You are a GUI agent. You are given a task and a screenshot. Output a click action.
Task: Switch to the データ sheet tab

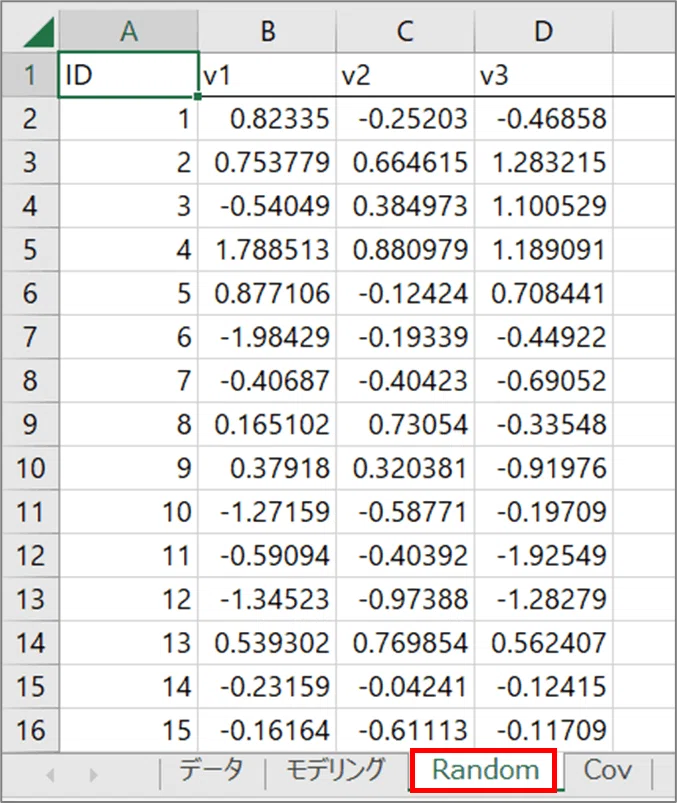coord(212,770)
